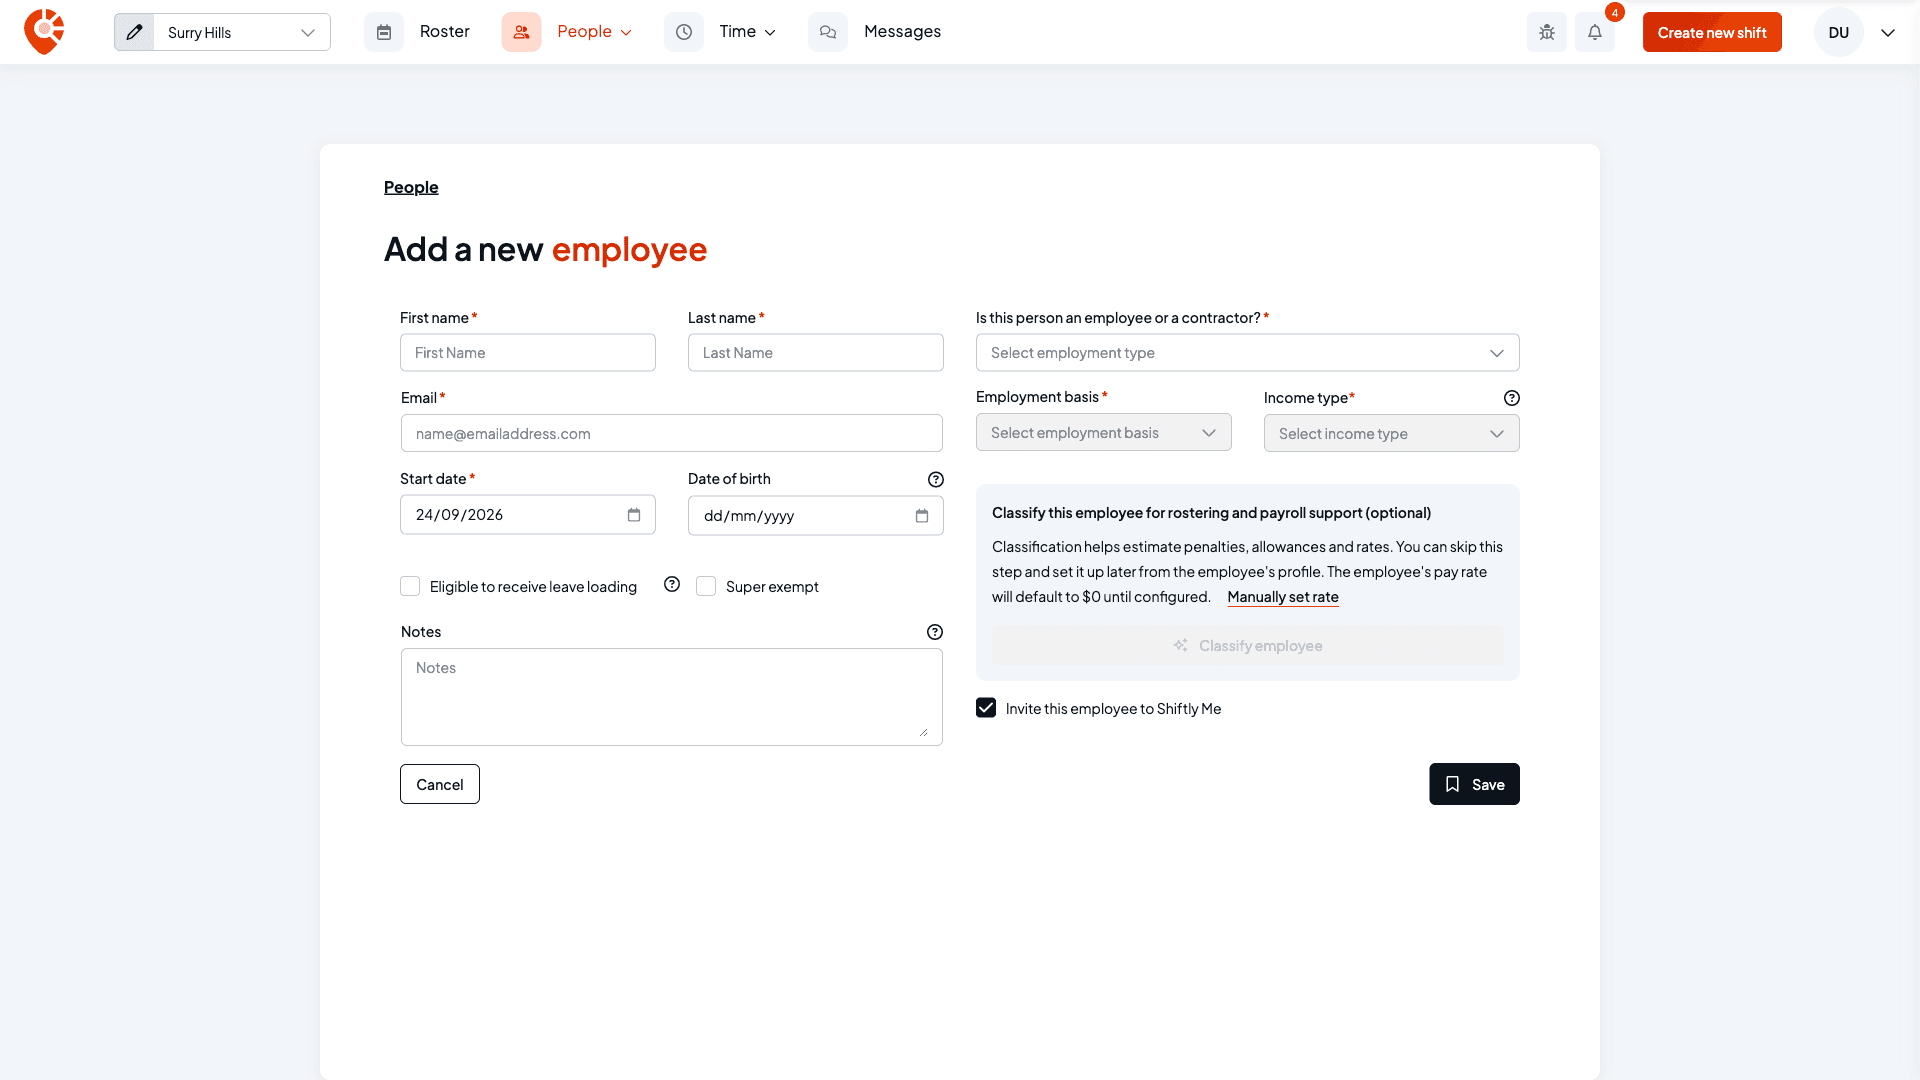Click the Time clock icon
Viewport: 1920px width, 1080px height.
684,32
